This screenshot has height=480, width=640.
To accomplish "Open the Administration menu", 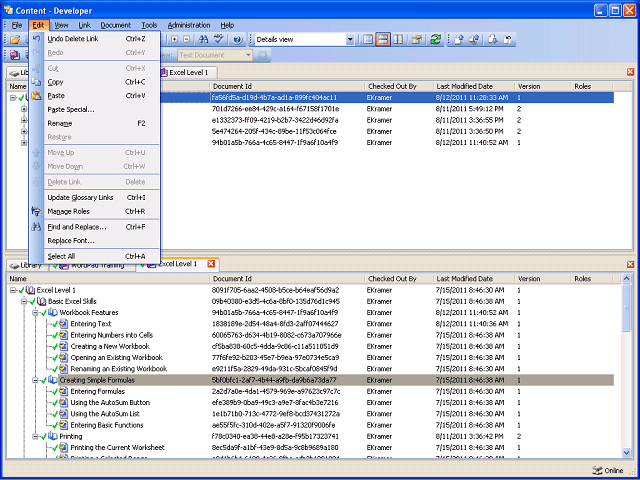I will 189,25.
